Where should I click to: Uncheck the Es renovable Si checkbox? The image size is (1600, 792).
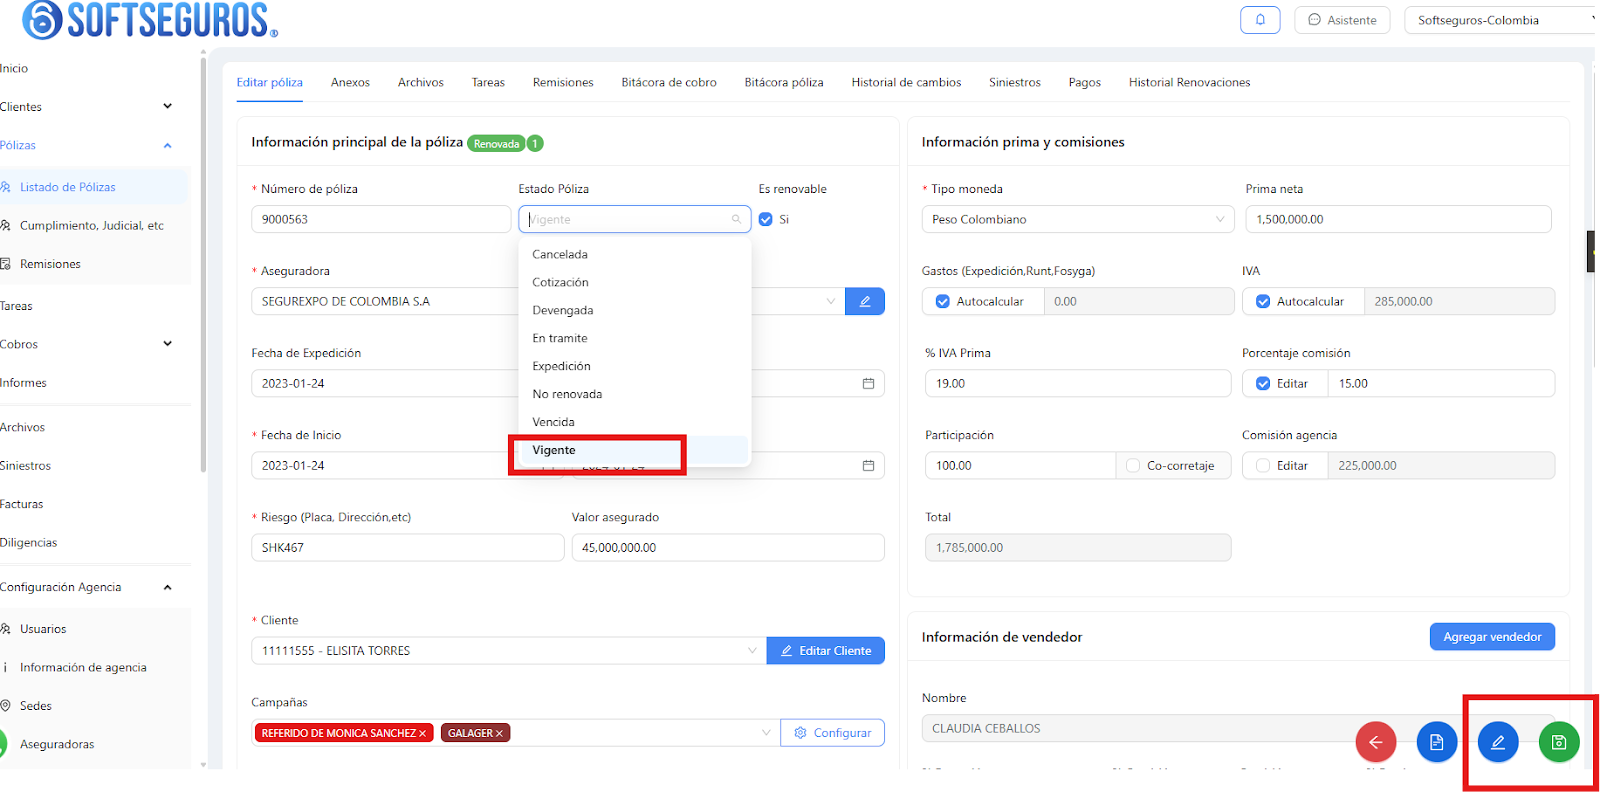point(766,219)
